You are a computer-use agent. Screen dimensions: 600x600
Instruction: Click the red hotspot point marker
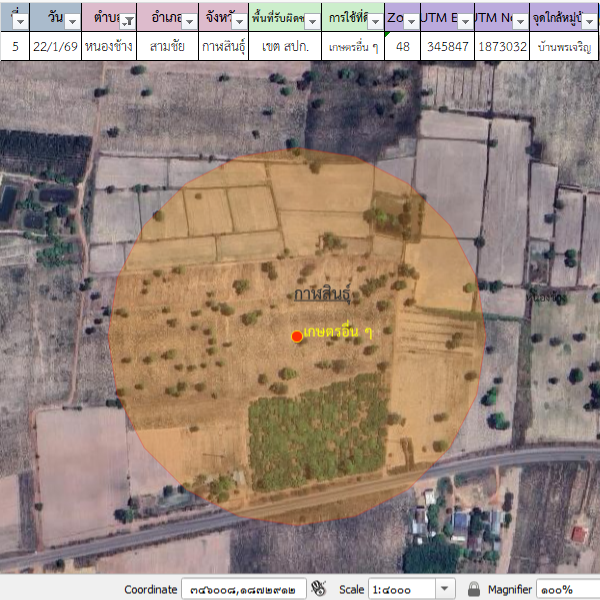pos(296,336)
